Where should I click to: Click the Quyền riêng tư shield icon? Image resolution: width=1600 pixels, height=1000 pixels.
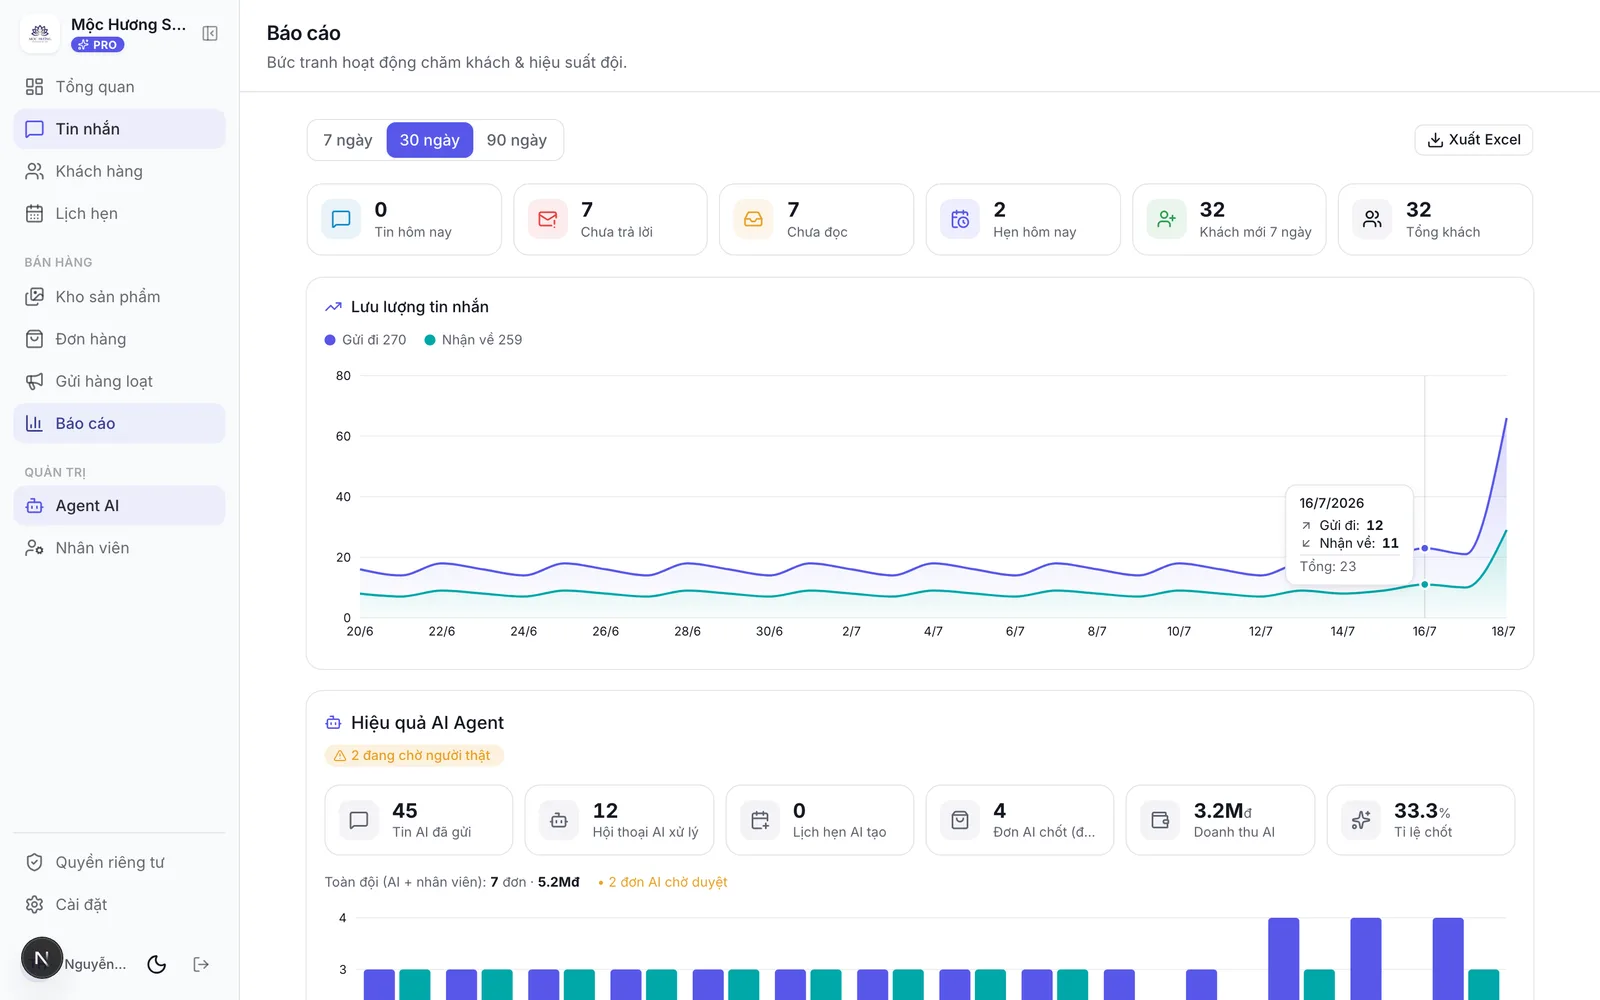[x=34, y=862]
